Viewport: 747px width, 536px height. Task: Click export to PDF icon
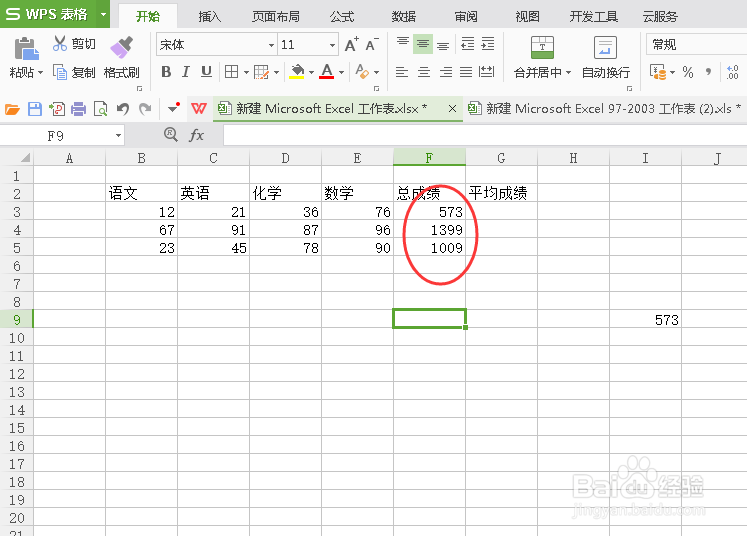point(57,109)
